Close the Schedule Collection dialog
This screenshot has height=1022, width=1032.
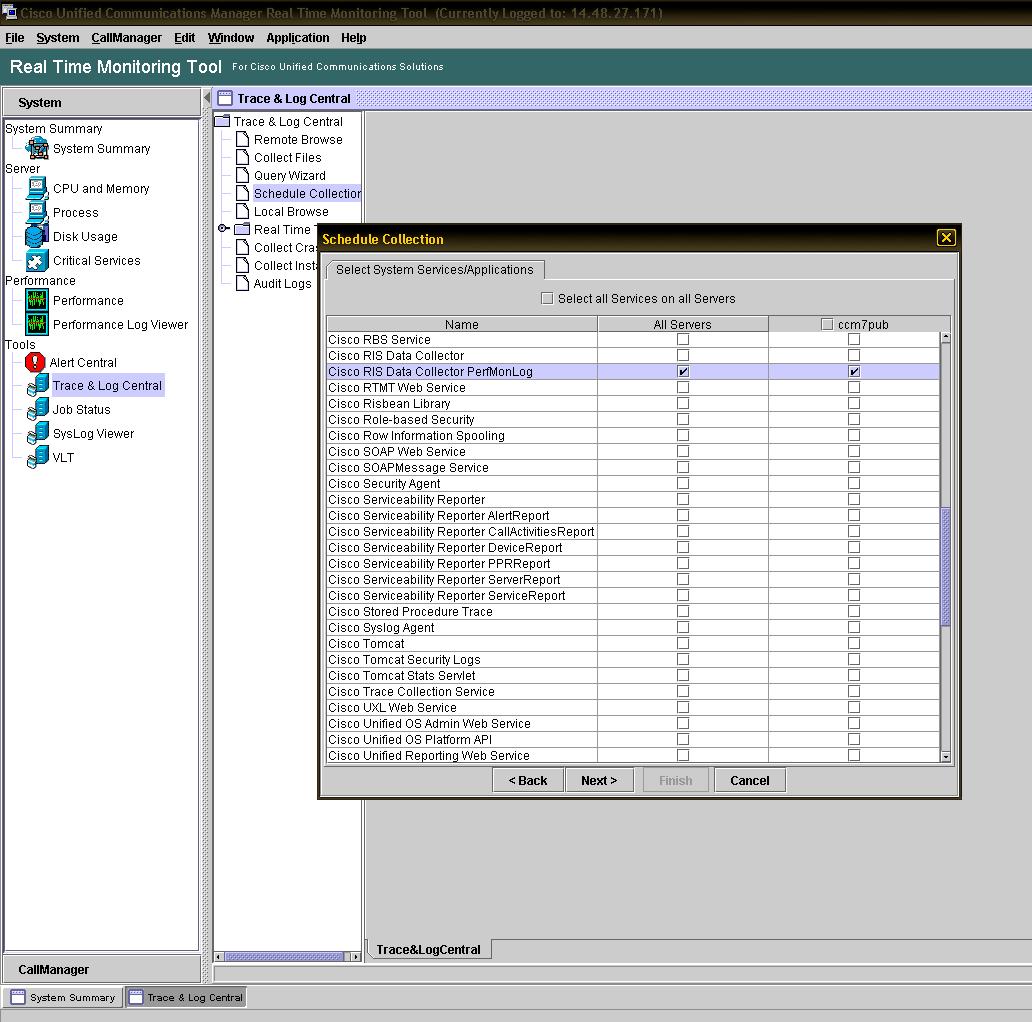point(946,238)
